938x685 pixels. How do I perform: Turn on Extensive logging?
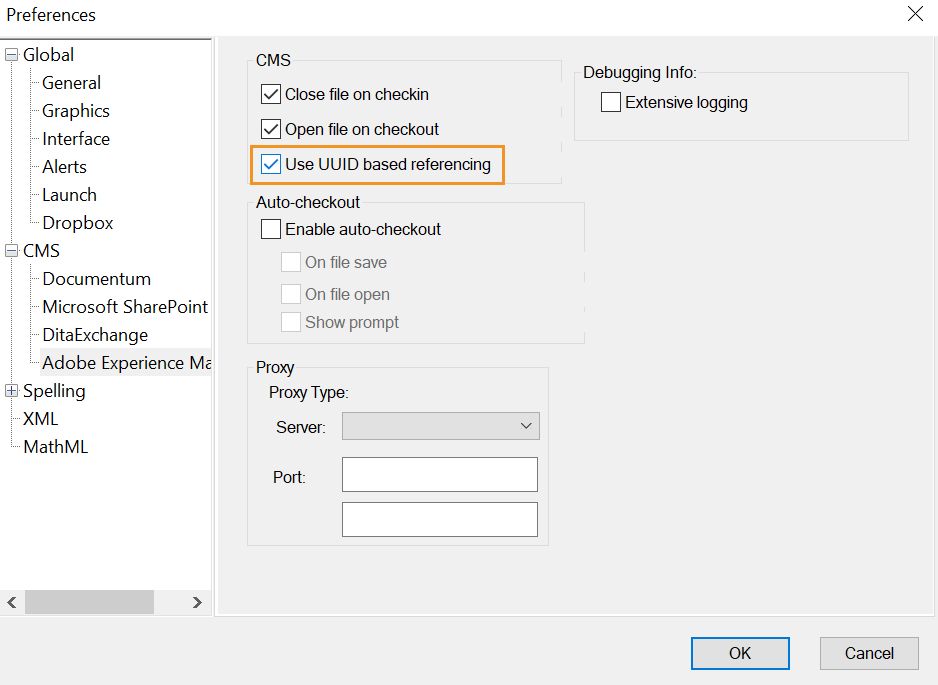pos(611,102)
